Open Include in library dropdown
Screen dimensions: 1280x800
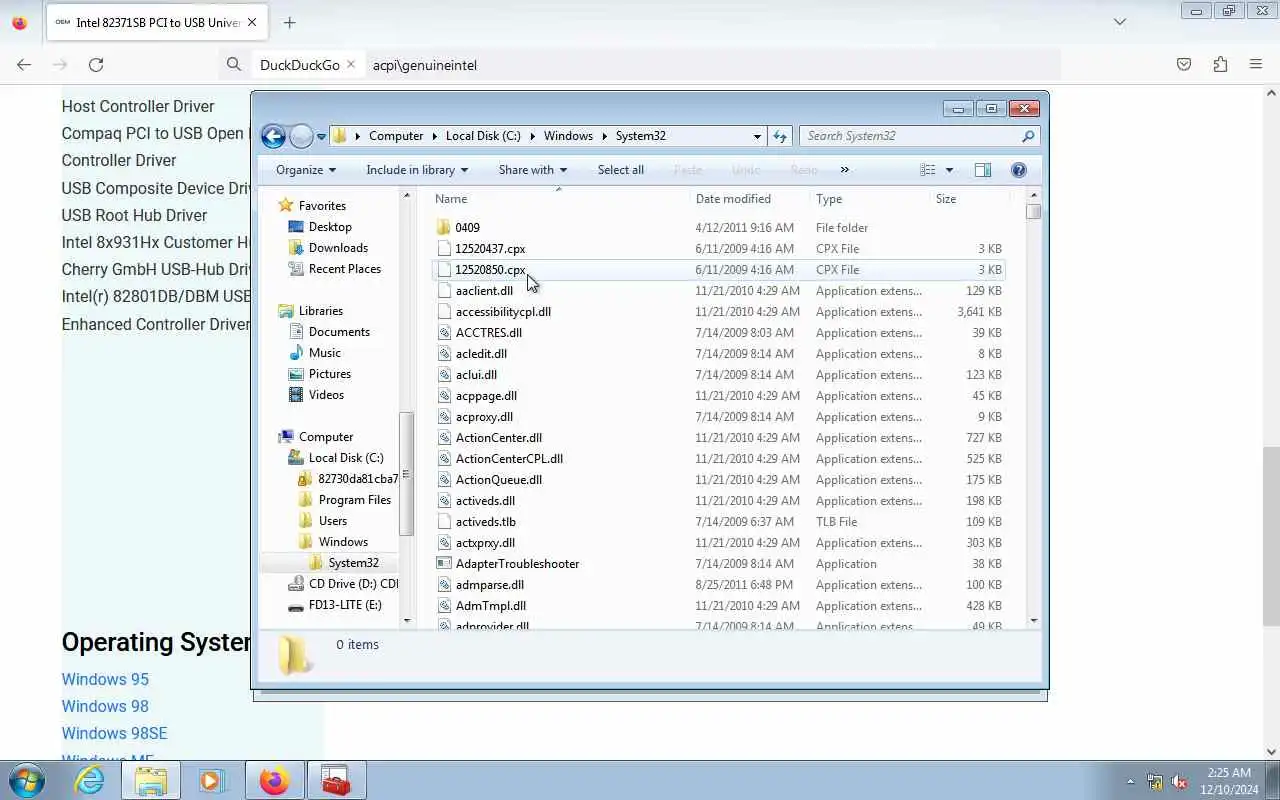(x=417, y=170)
